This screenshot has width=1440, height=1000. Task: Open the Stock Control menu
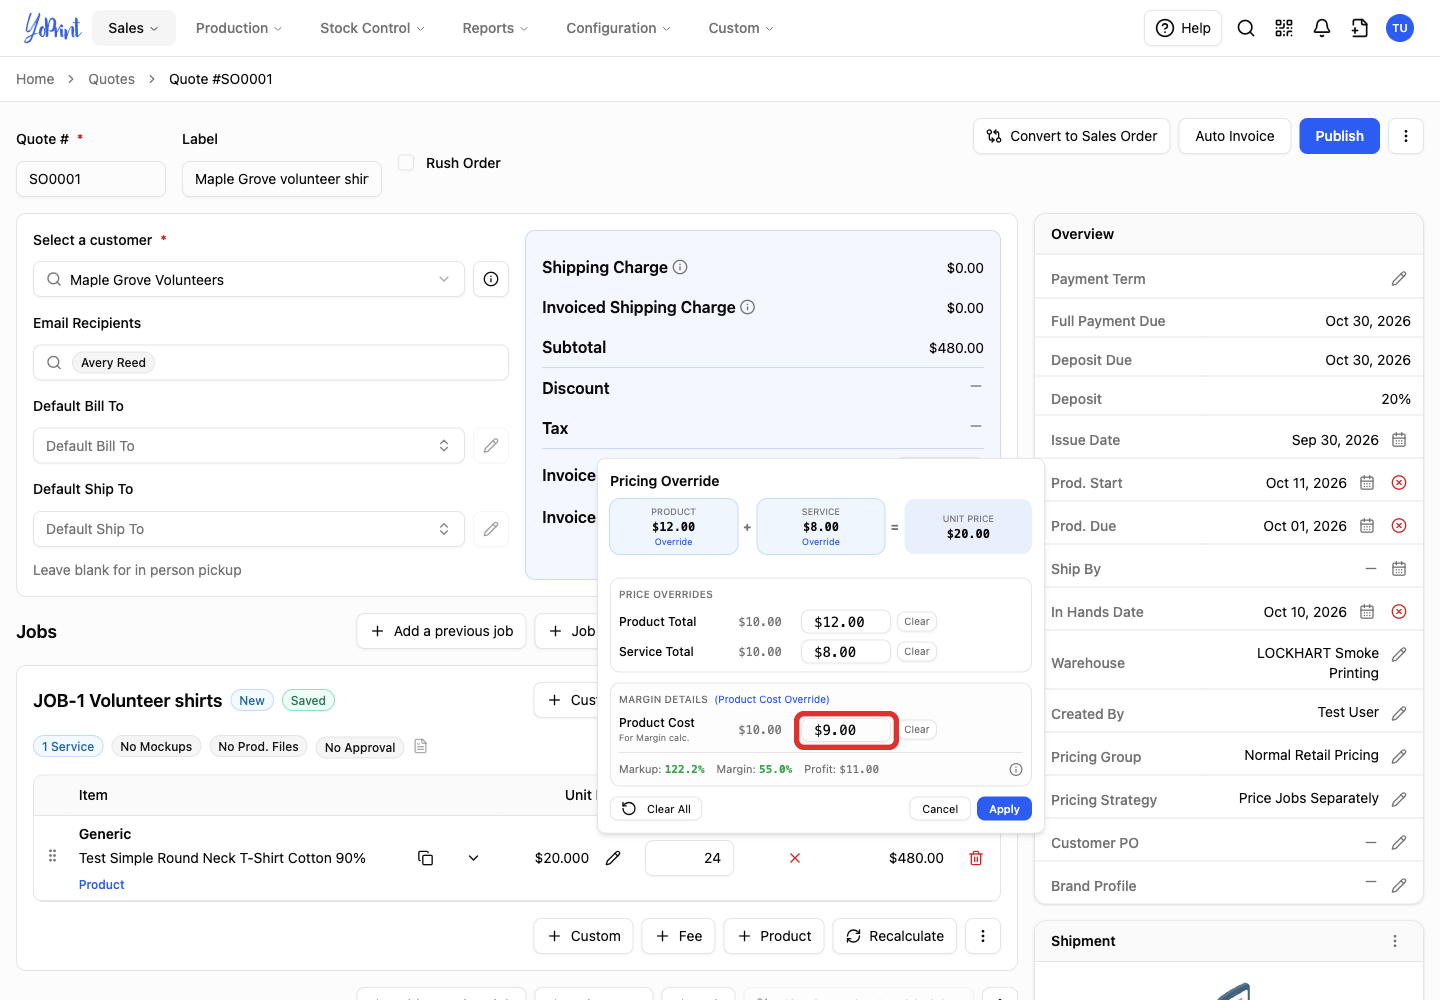click(372, 28)
